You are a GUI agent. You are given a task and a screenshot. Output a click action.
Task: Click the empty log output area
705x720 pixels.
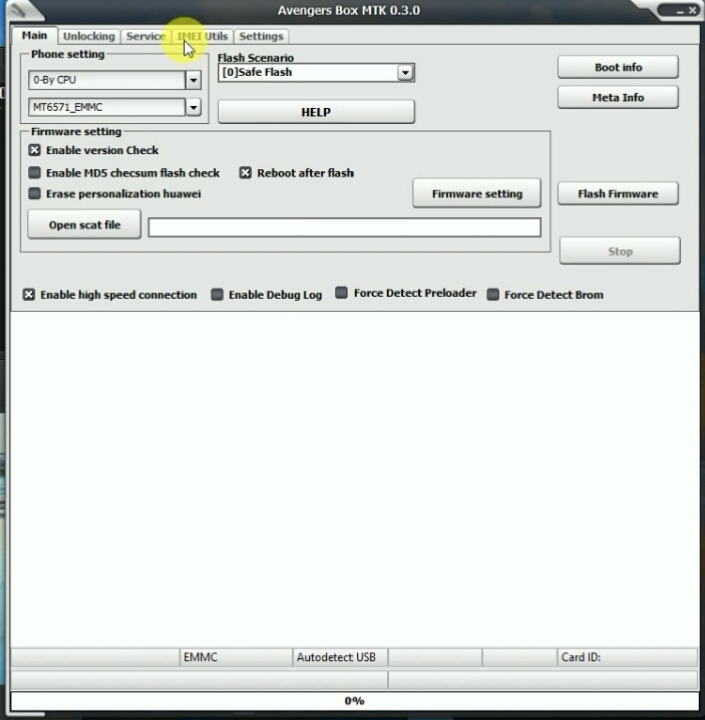click(x=355, y=479)
